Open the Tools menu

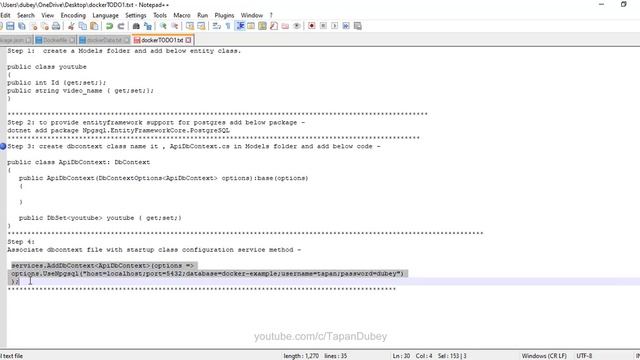tap(160, 15)
